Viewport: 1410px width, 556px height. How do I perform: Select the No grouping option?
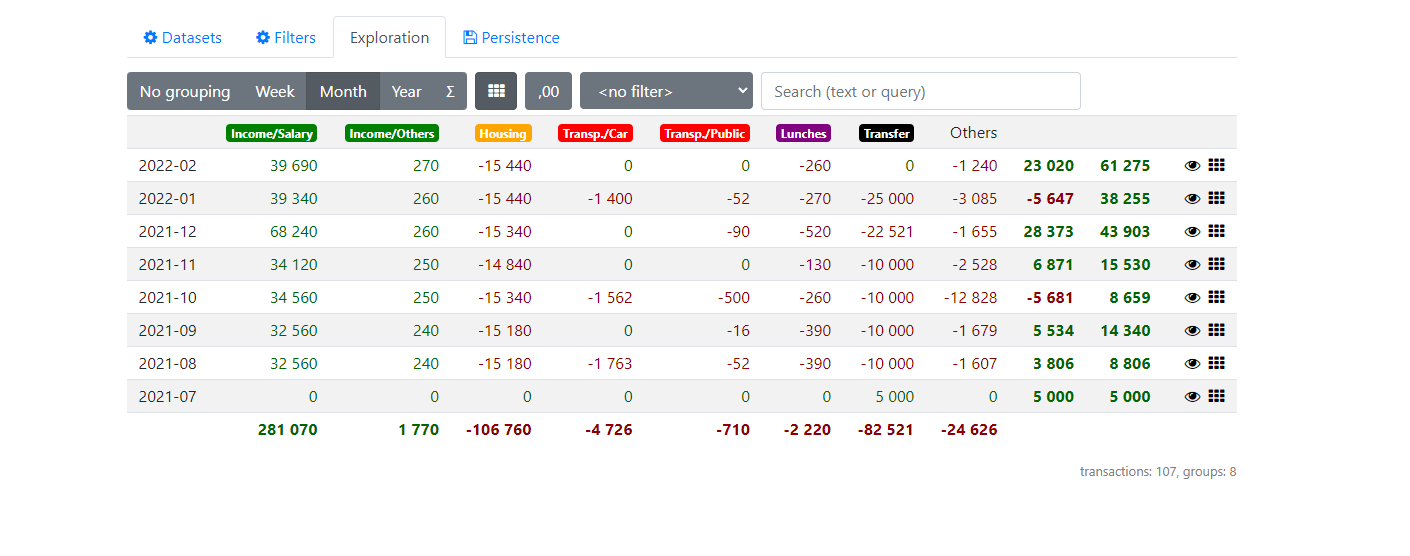[185, 91]
